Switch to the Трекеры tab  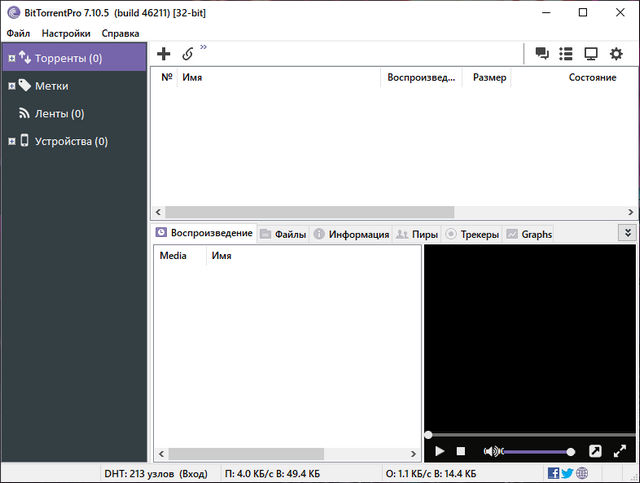pyautogui.click(x=472, y=234)
